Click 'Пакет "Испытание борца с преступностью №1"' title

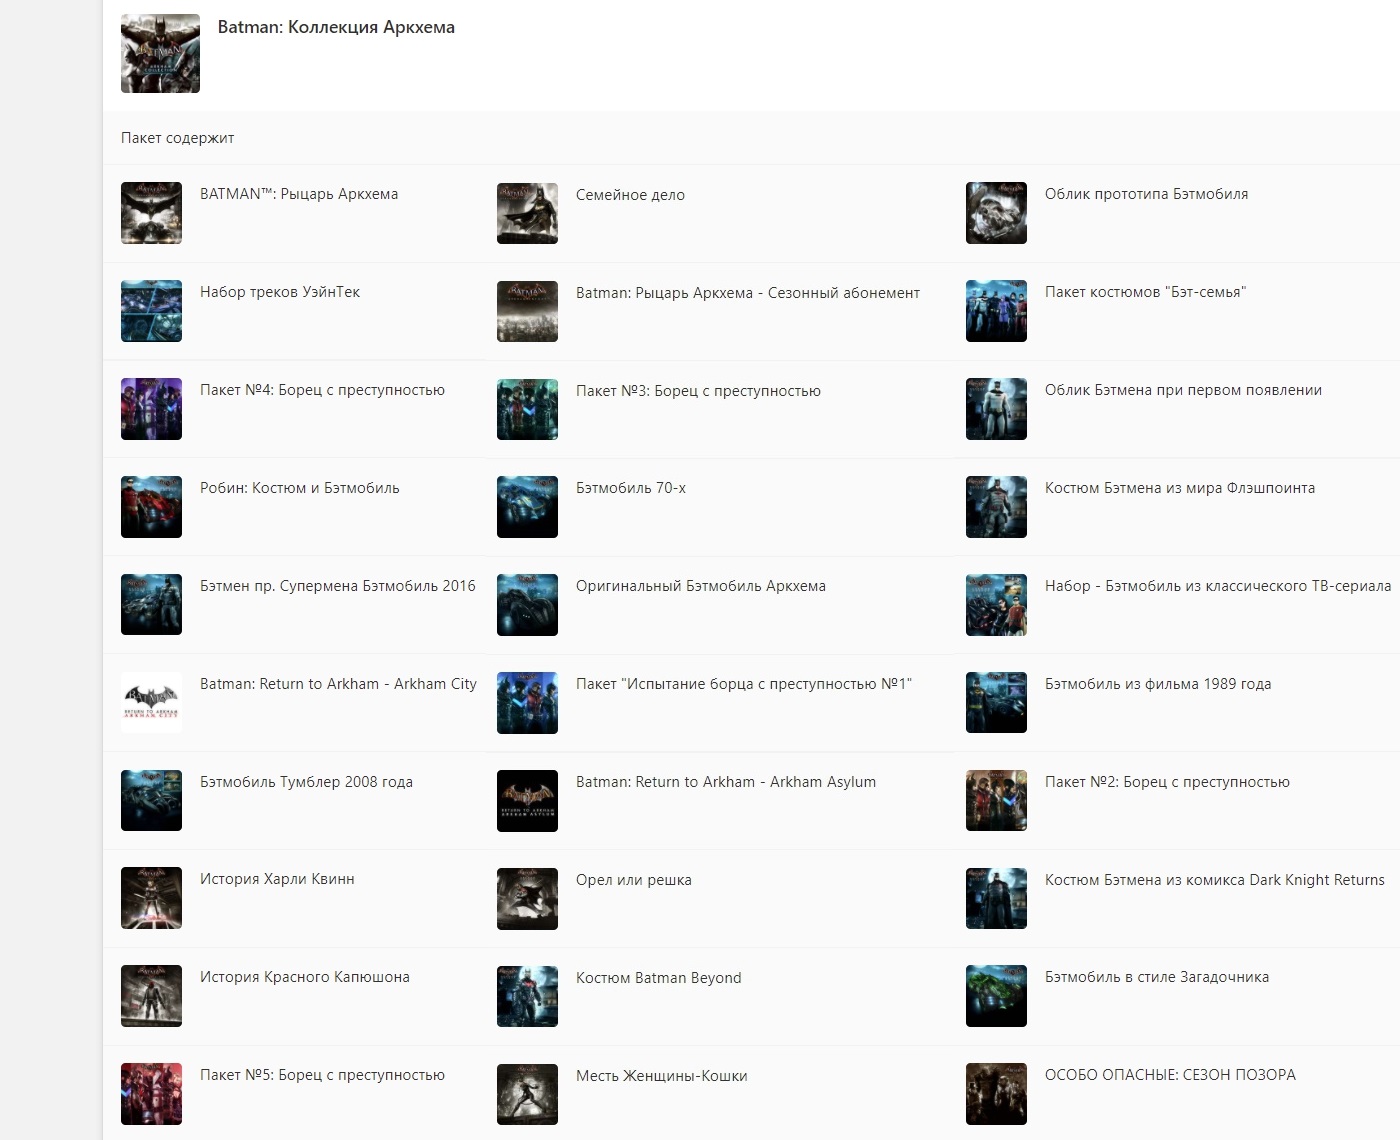click(744, 684)
